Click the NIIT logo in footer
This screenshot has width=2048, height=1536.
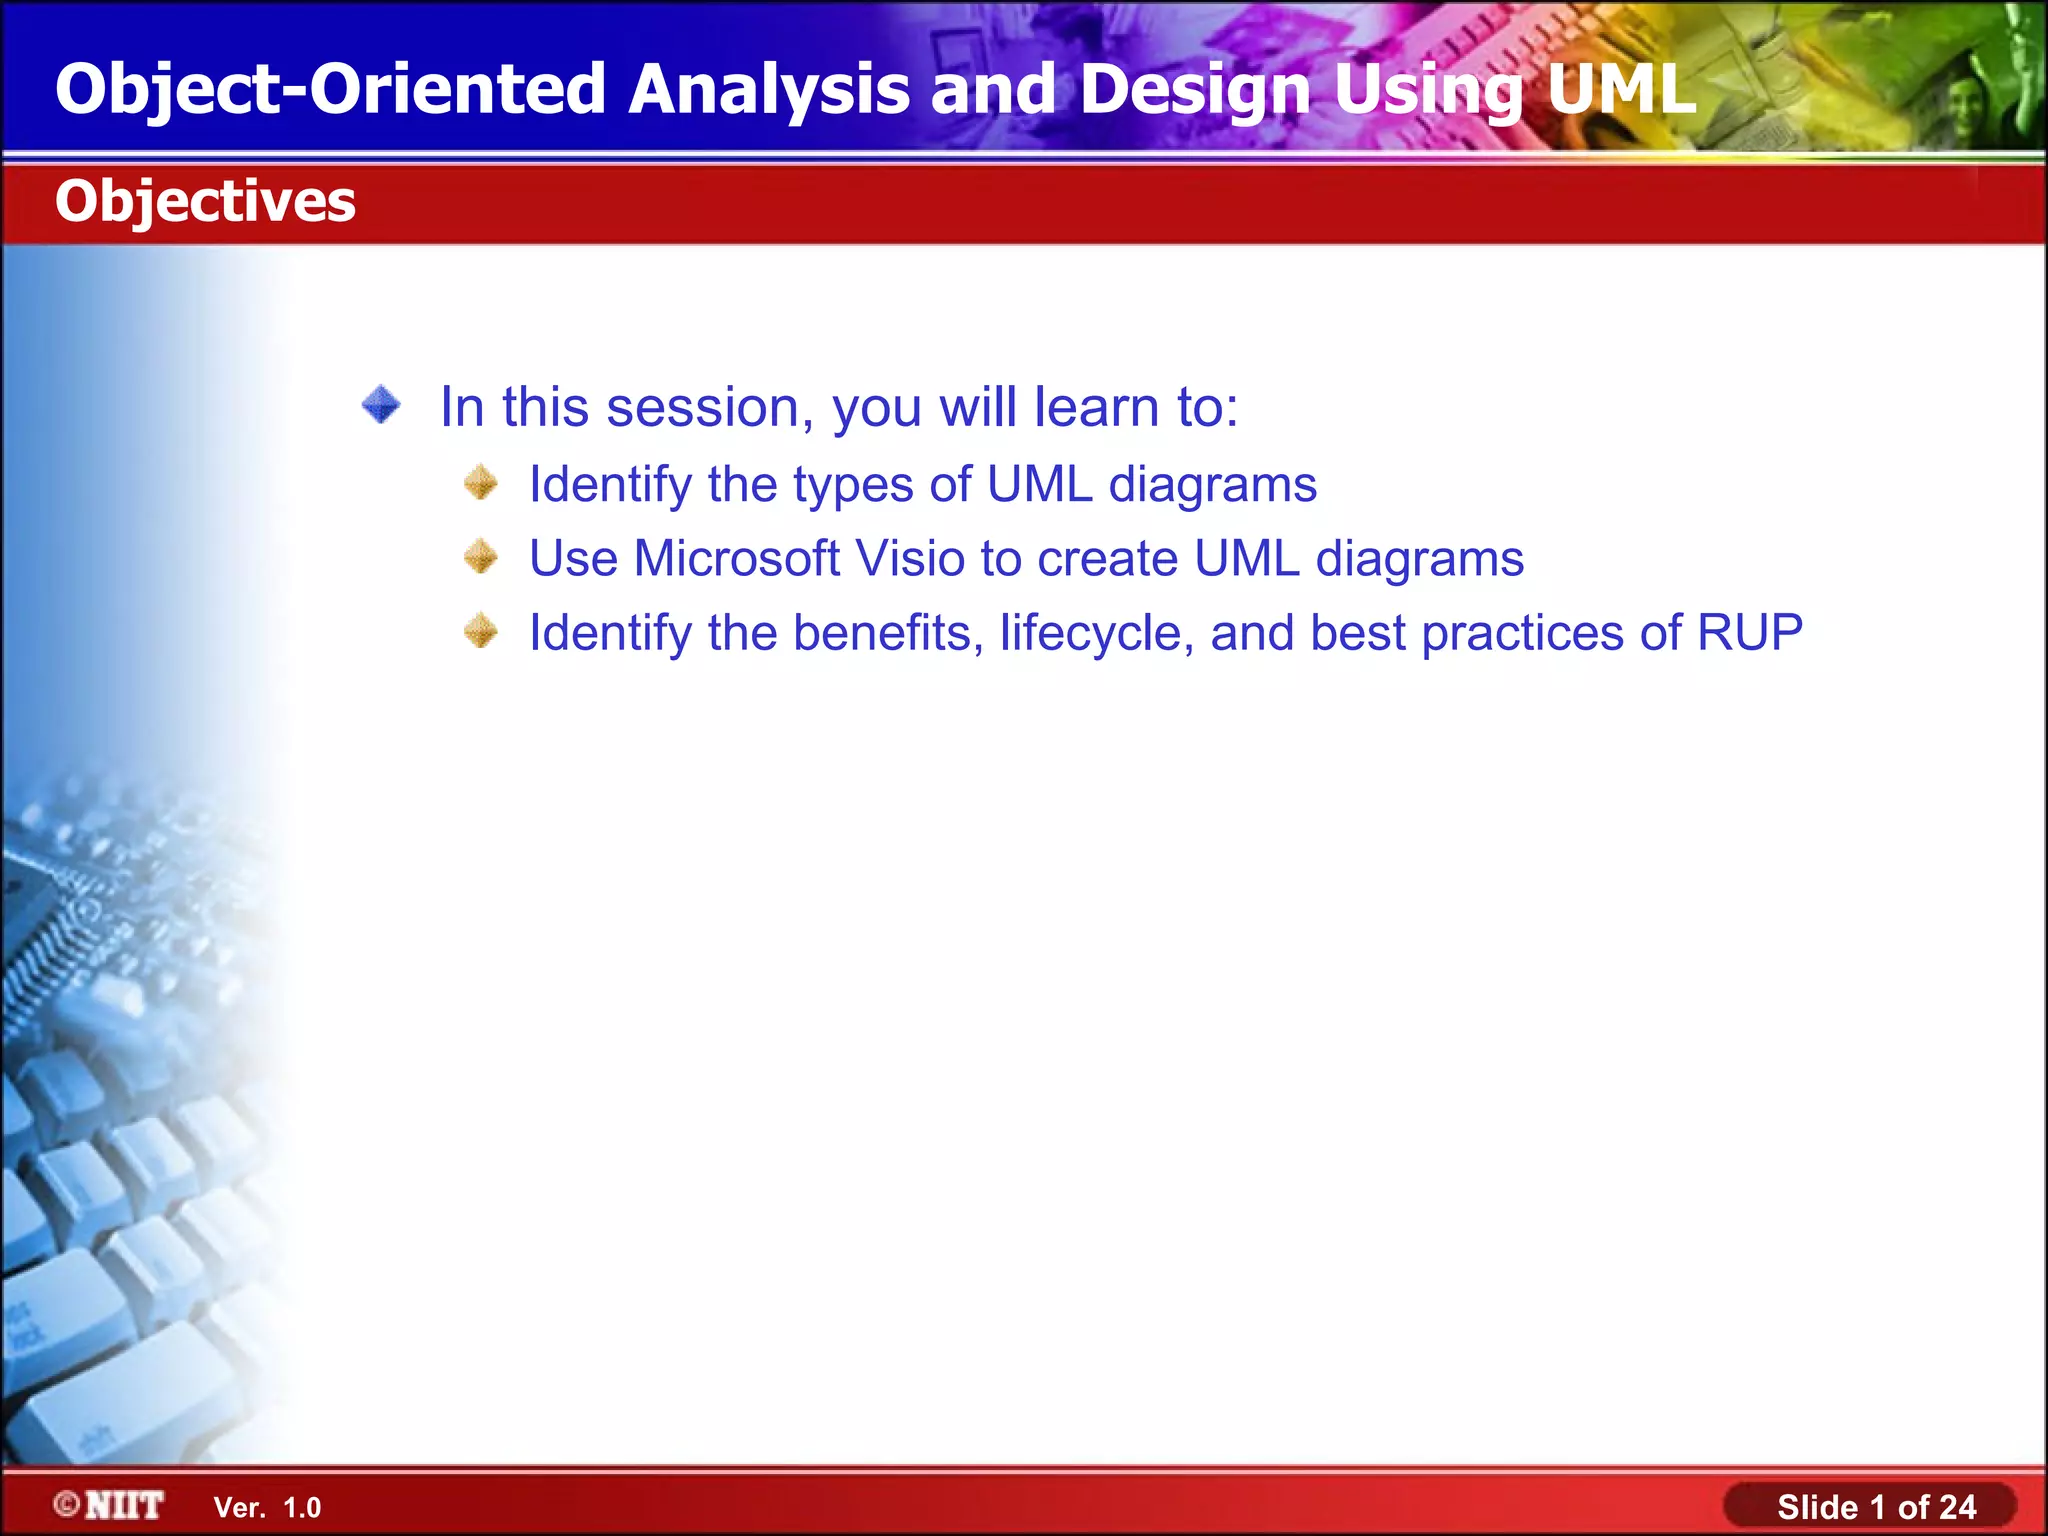124,1505
